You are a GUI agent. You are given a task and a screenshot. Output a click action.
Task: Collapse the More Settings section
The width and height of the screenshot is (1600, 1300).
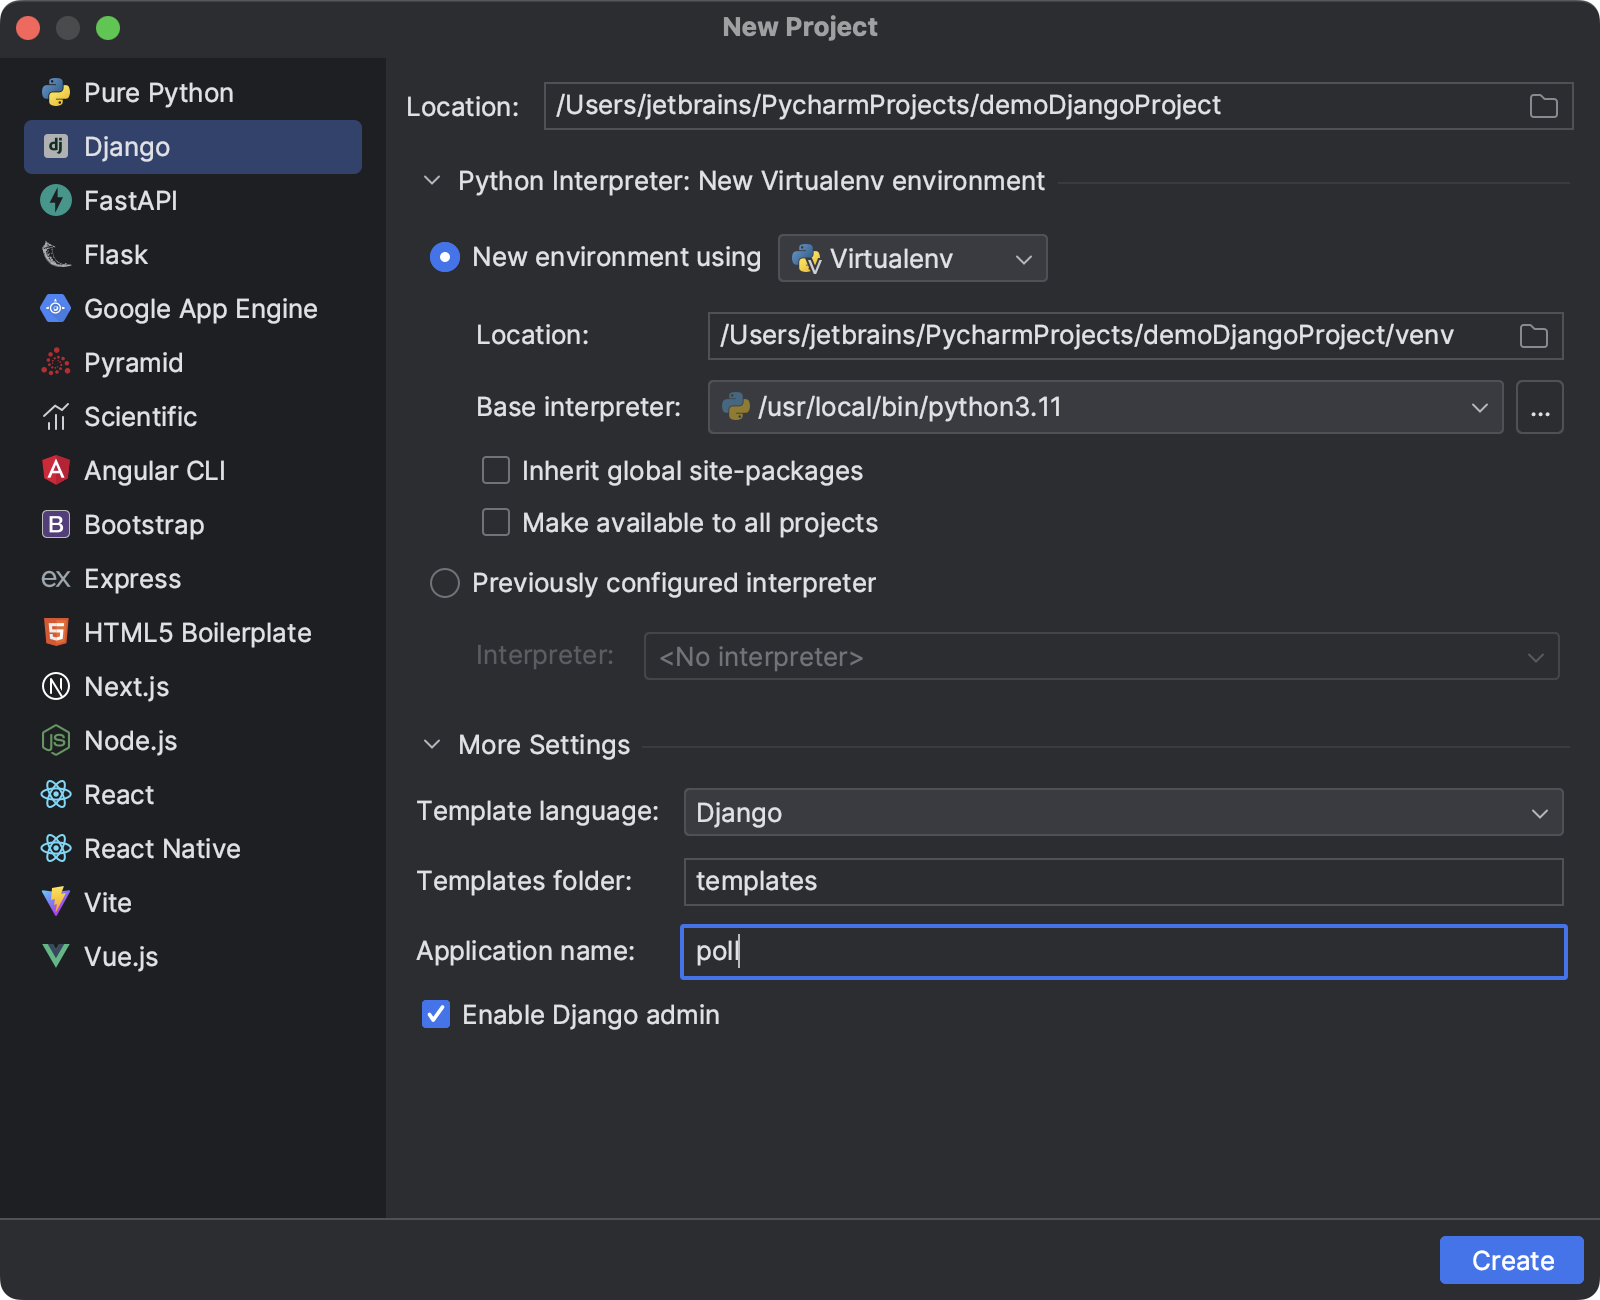tap(431, 744)
